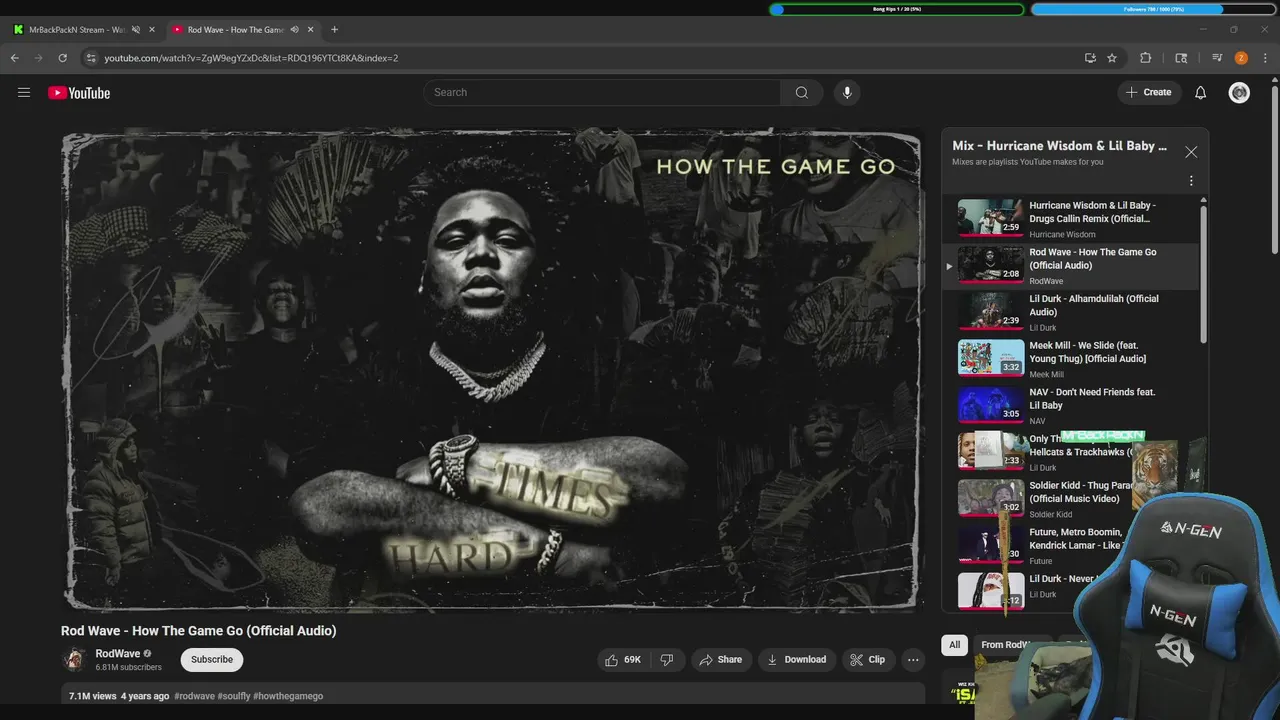Play Soldier Kidd Thug Paradise thumbnail

click(990, 498)
